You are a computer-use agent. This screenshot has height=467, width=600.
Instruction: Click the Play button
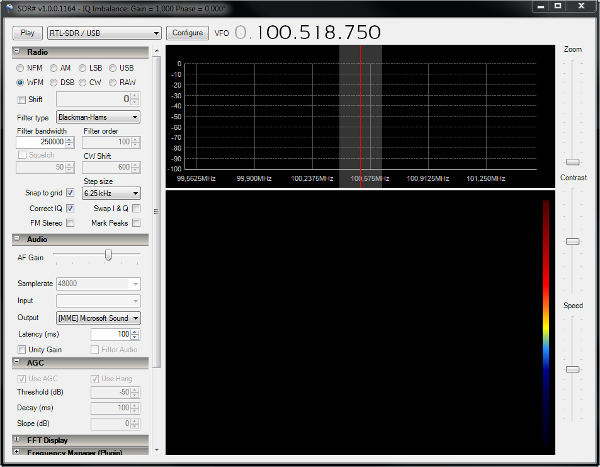(27, 33)
